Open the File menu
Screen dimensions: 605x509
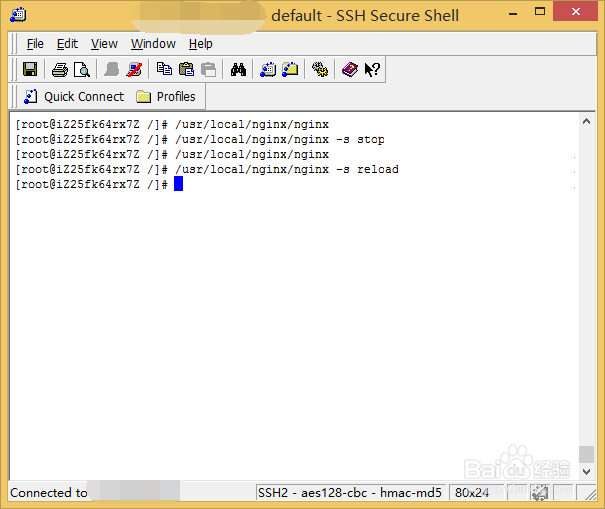35,44
